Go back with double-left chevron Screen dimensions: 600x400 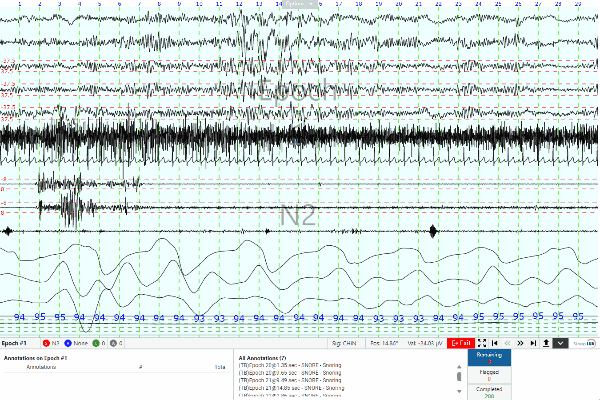click(507, 343)
